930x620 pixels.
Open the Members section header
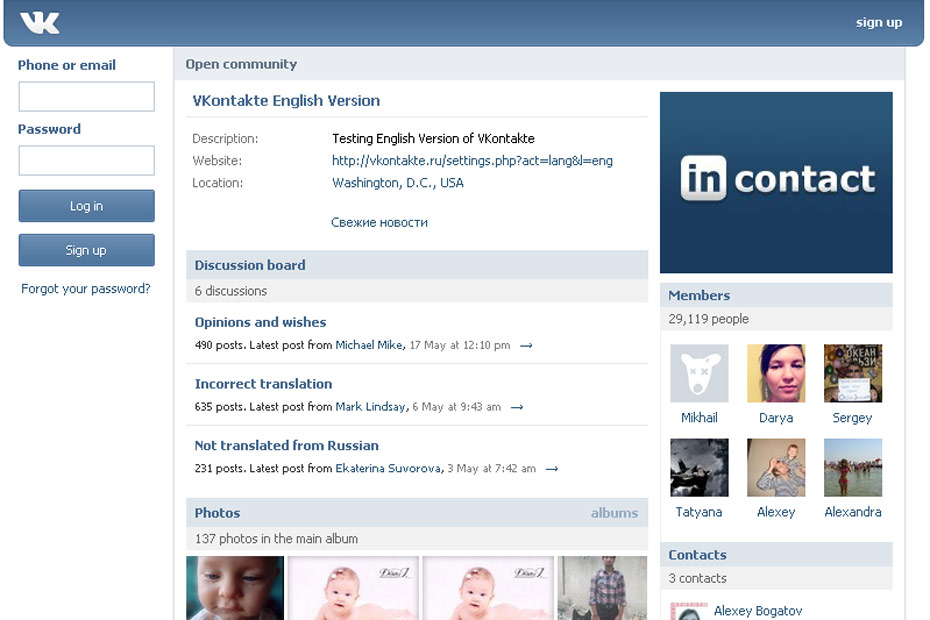click(699, 295)
